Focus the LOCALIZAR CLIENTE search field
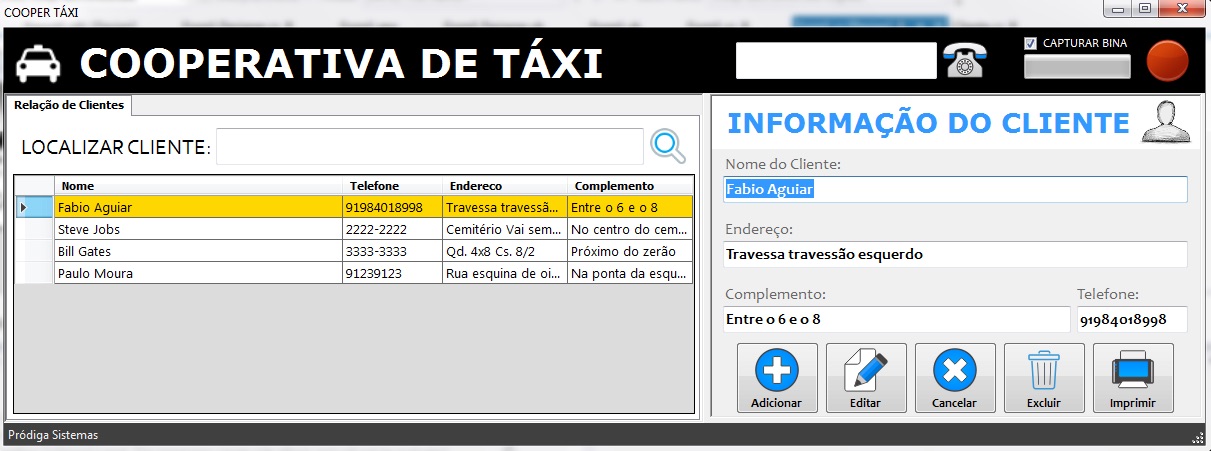 point(430,146)
